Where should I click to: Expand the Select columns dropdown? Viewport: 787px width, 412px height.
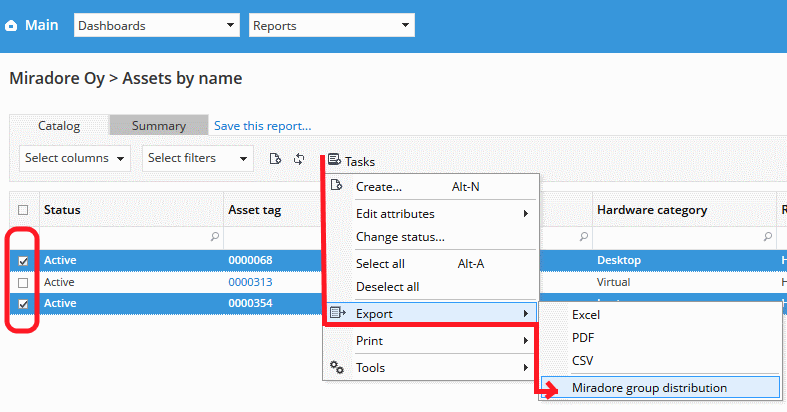coord(76,158)
